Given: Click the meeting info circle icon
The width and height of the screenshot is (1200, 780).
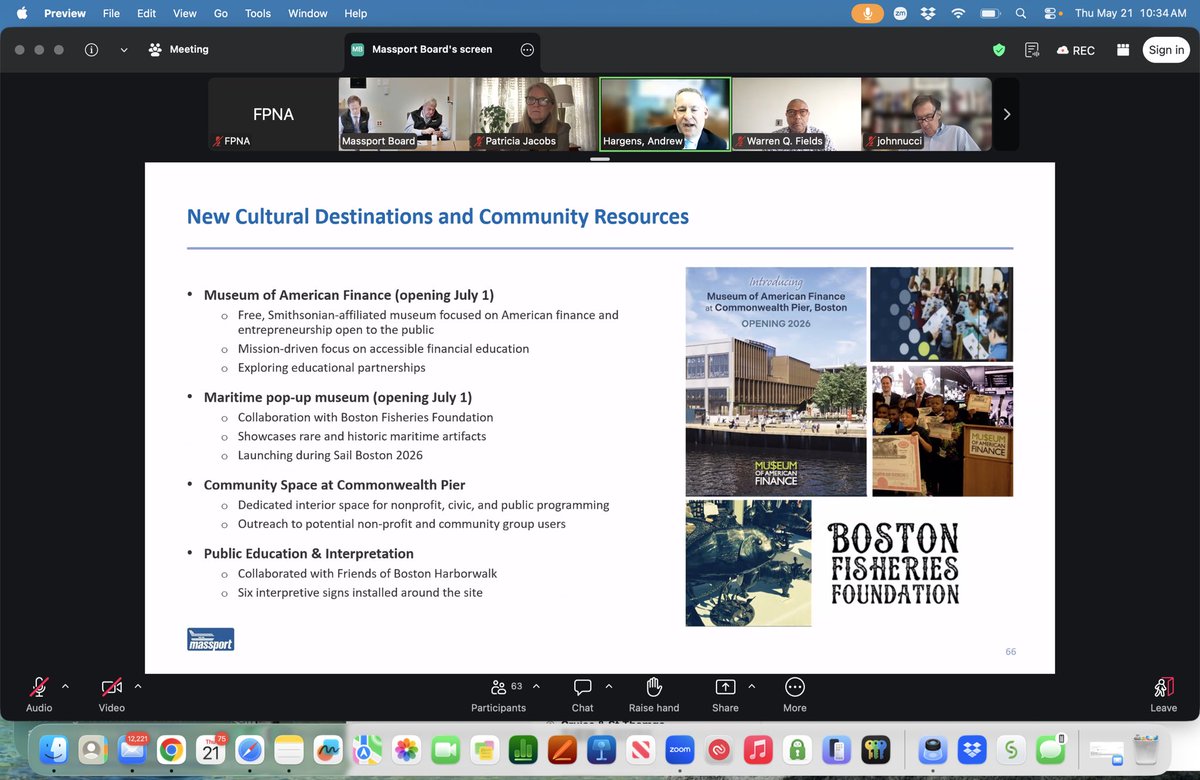Looking at the screenshot, I should tap(92, 50).
